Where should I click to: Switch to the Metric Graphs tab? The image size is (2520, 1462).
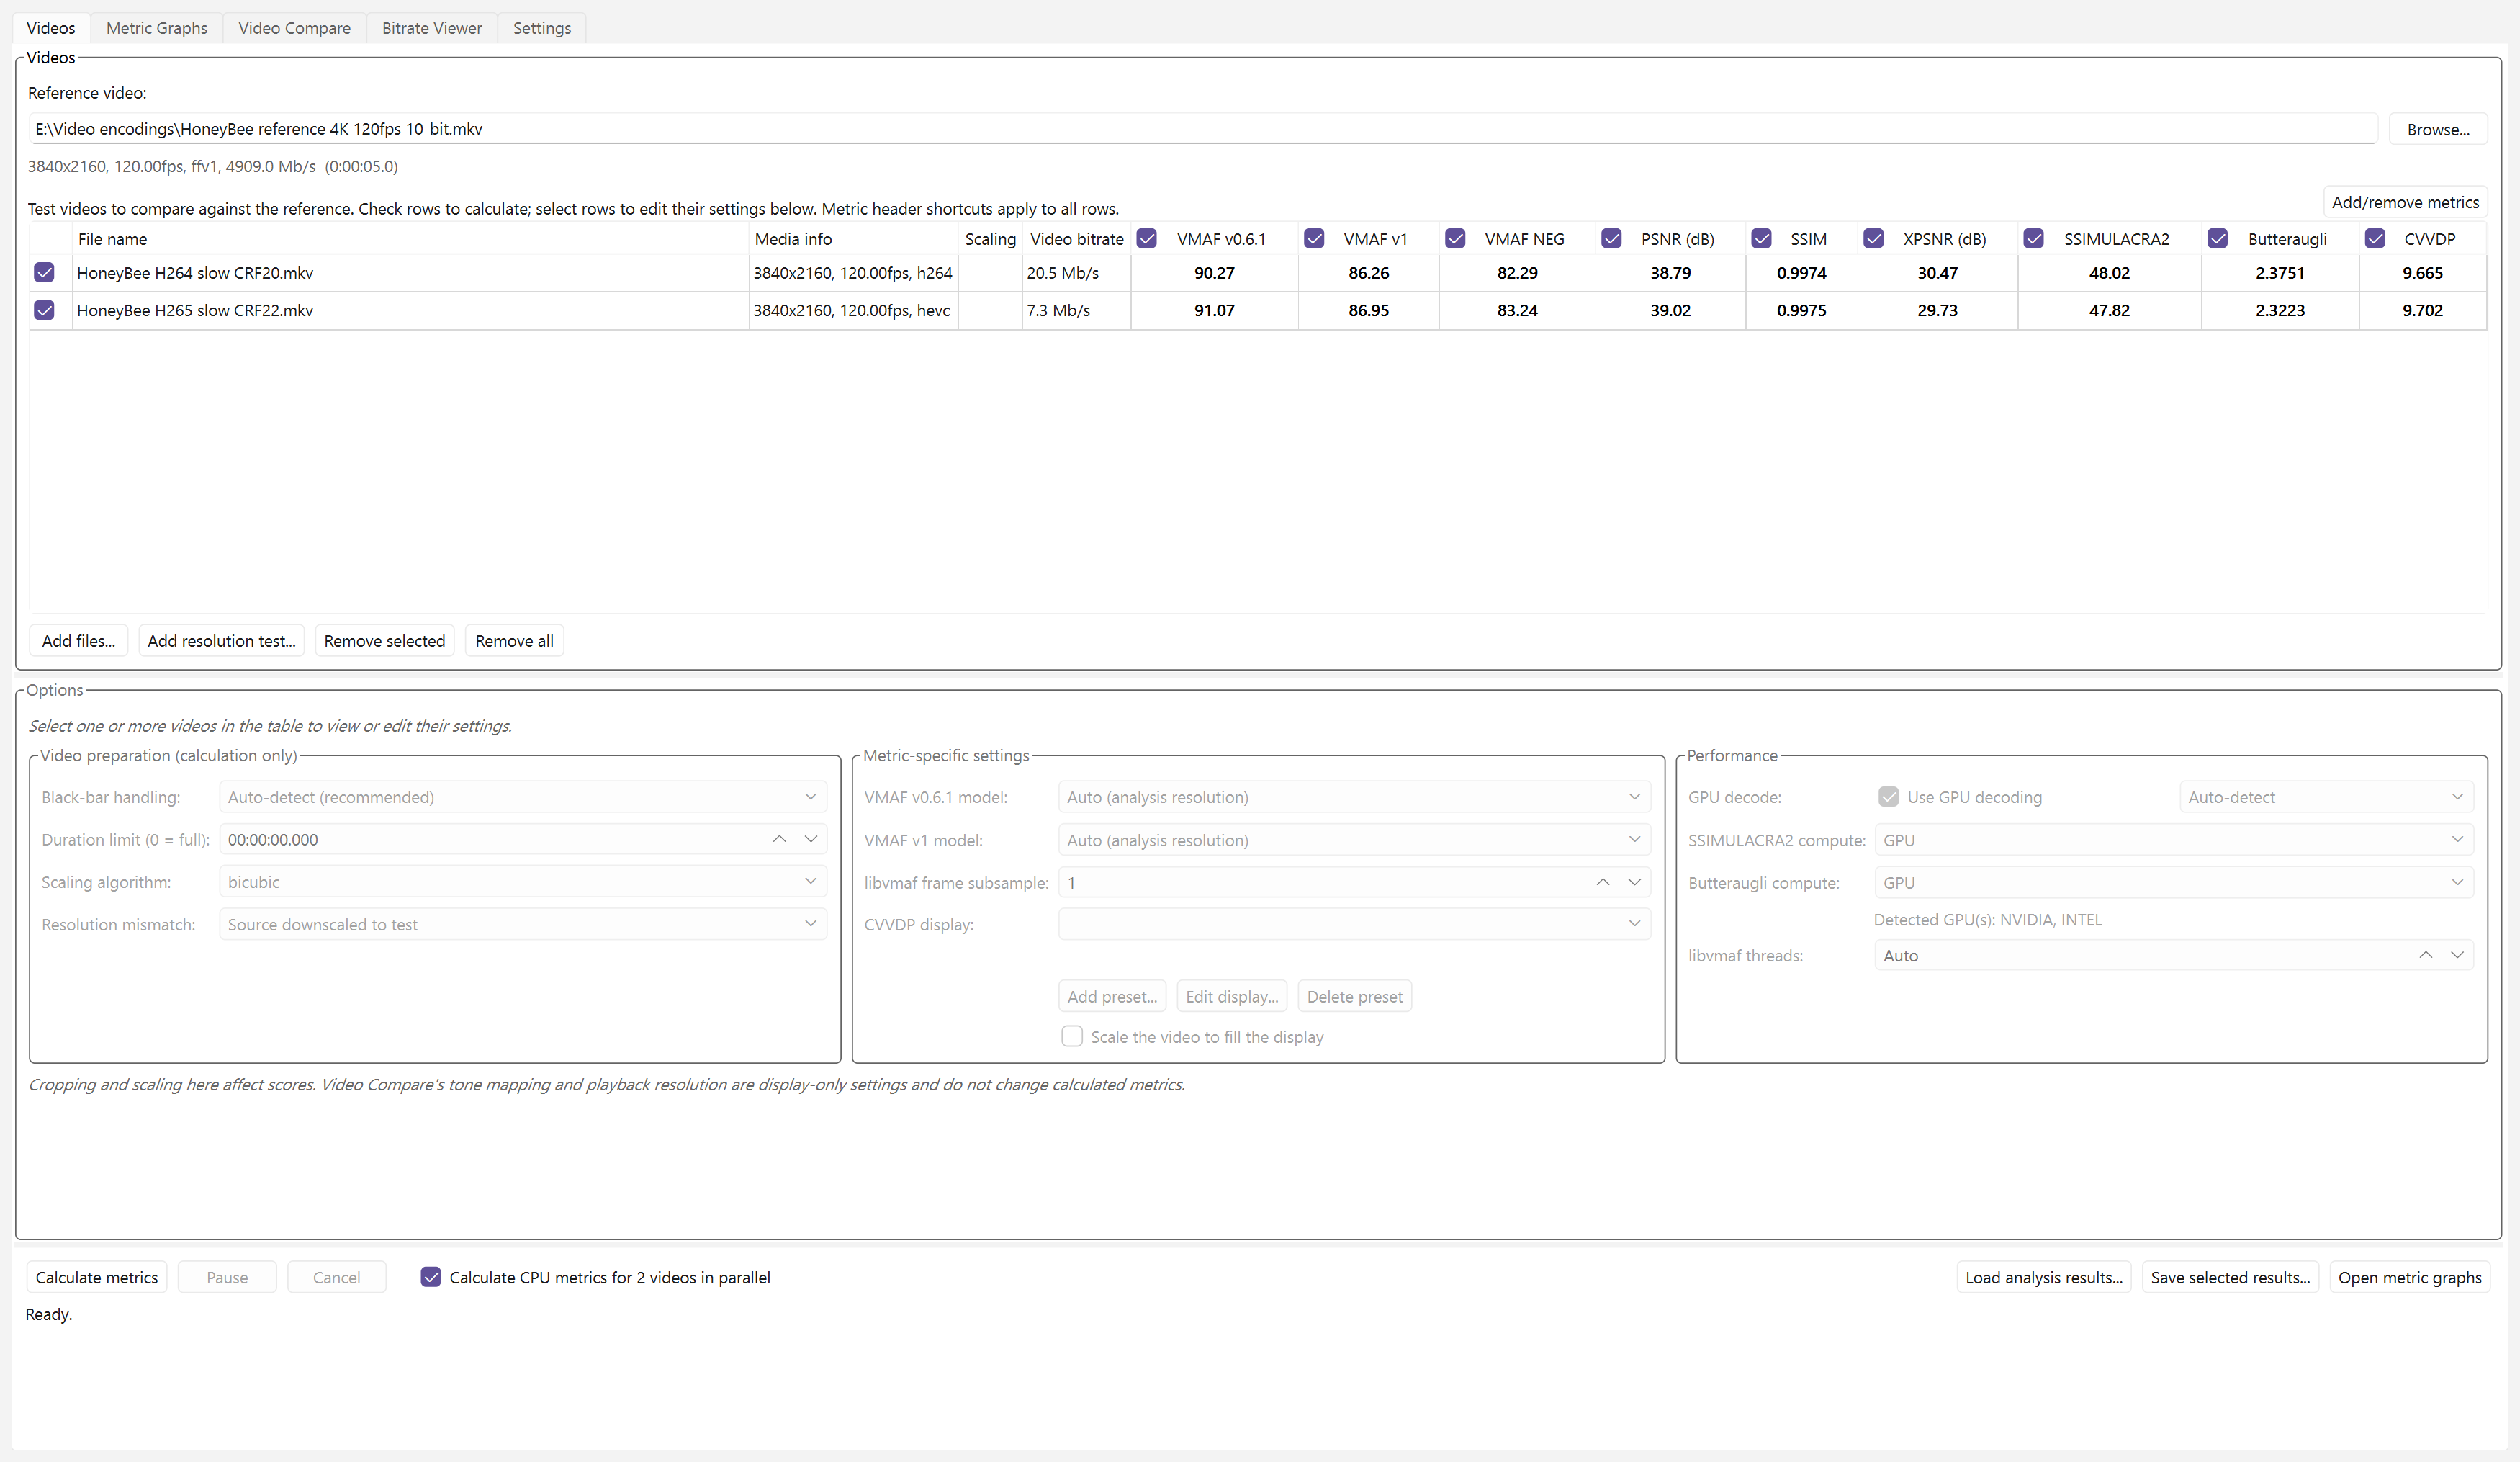[x=157, y=28]
